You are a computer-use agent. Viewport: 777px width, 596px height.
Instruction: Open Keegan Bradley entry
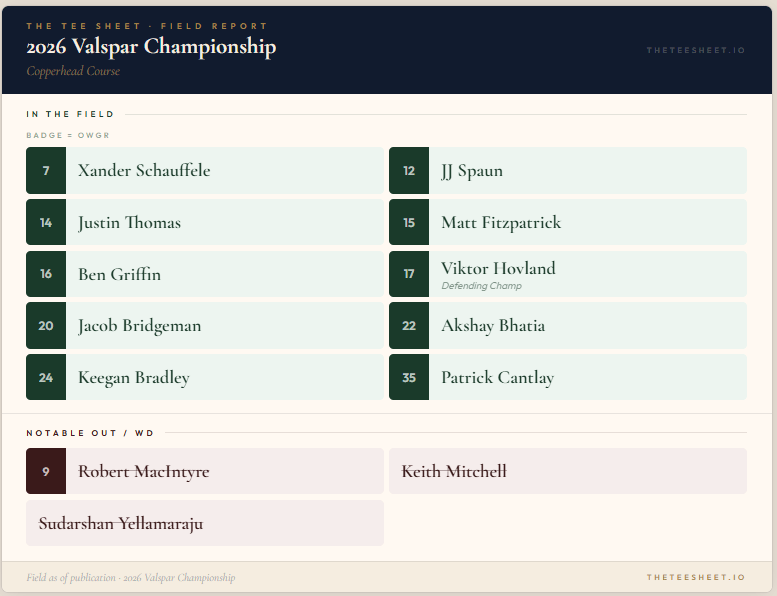[205, 377]
